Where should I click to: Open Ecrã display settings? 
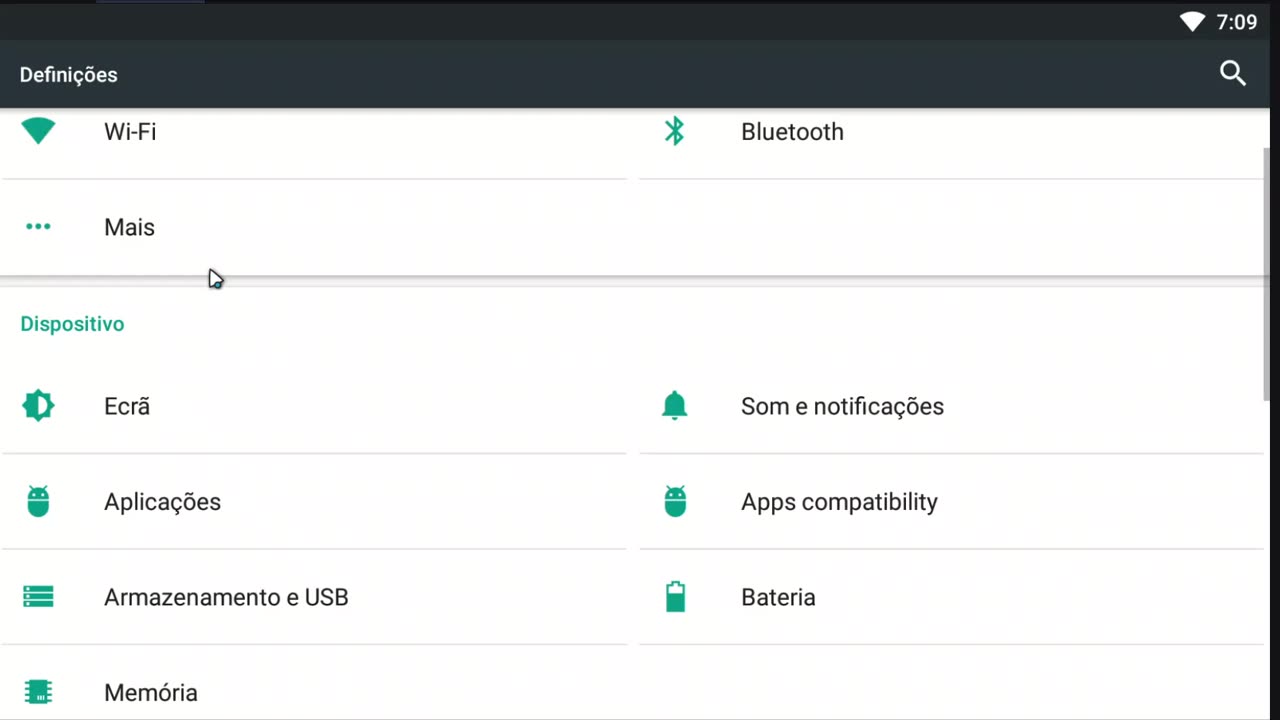point(314,406)
